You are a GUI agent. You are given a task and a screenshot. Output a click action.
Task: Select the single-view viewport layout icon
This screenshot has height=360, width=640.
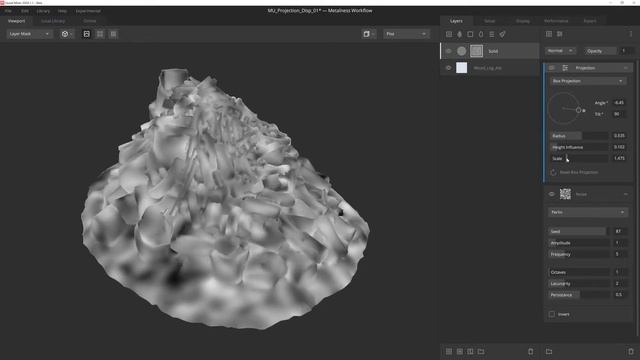pyautogui.click(x=87, y=34)
